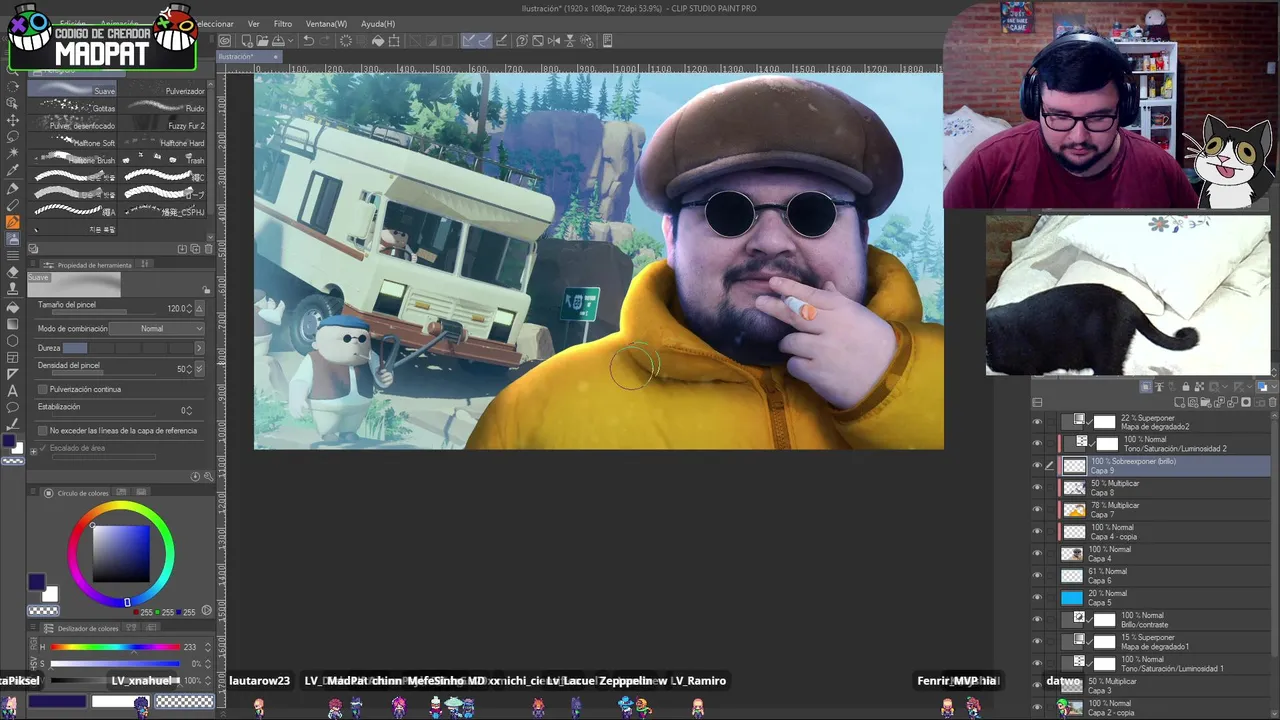Select the Text tool
Viewport: 1280px width, 720px height.
[x=13, y=391]
